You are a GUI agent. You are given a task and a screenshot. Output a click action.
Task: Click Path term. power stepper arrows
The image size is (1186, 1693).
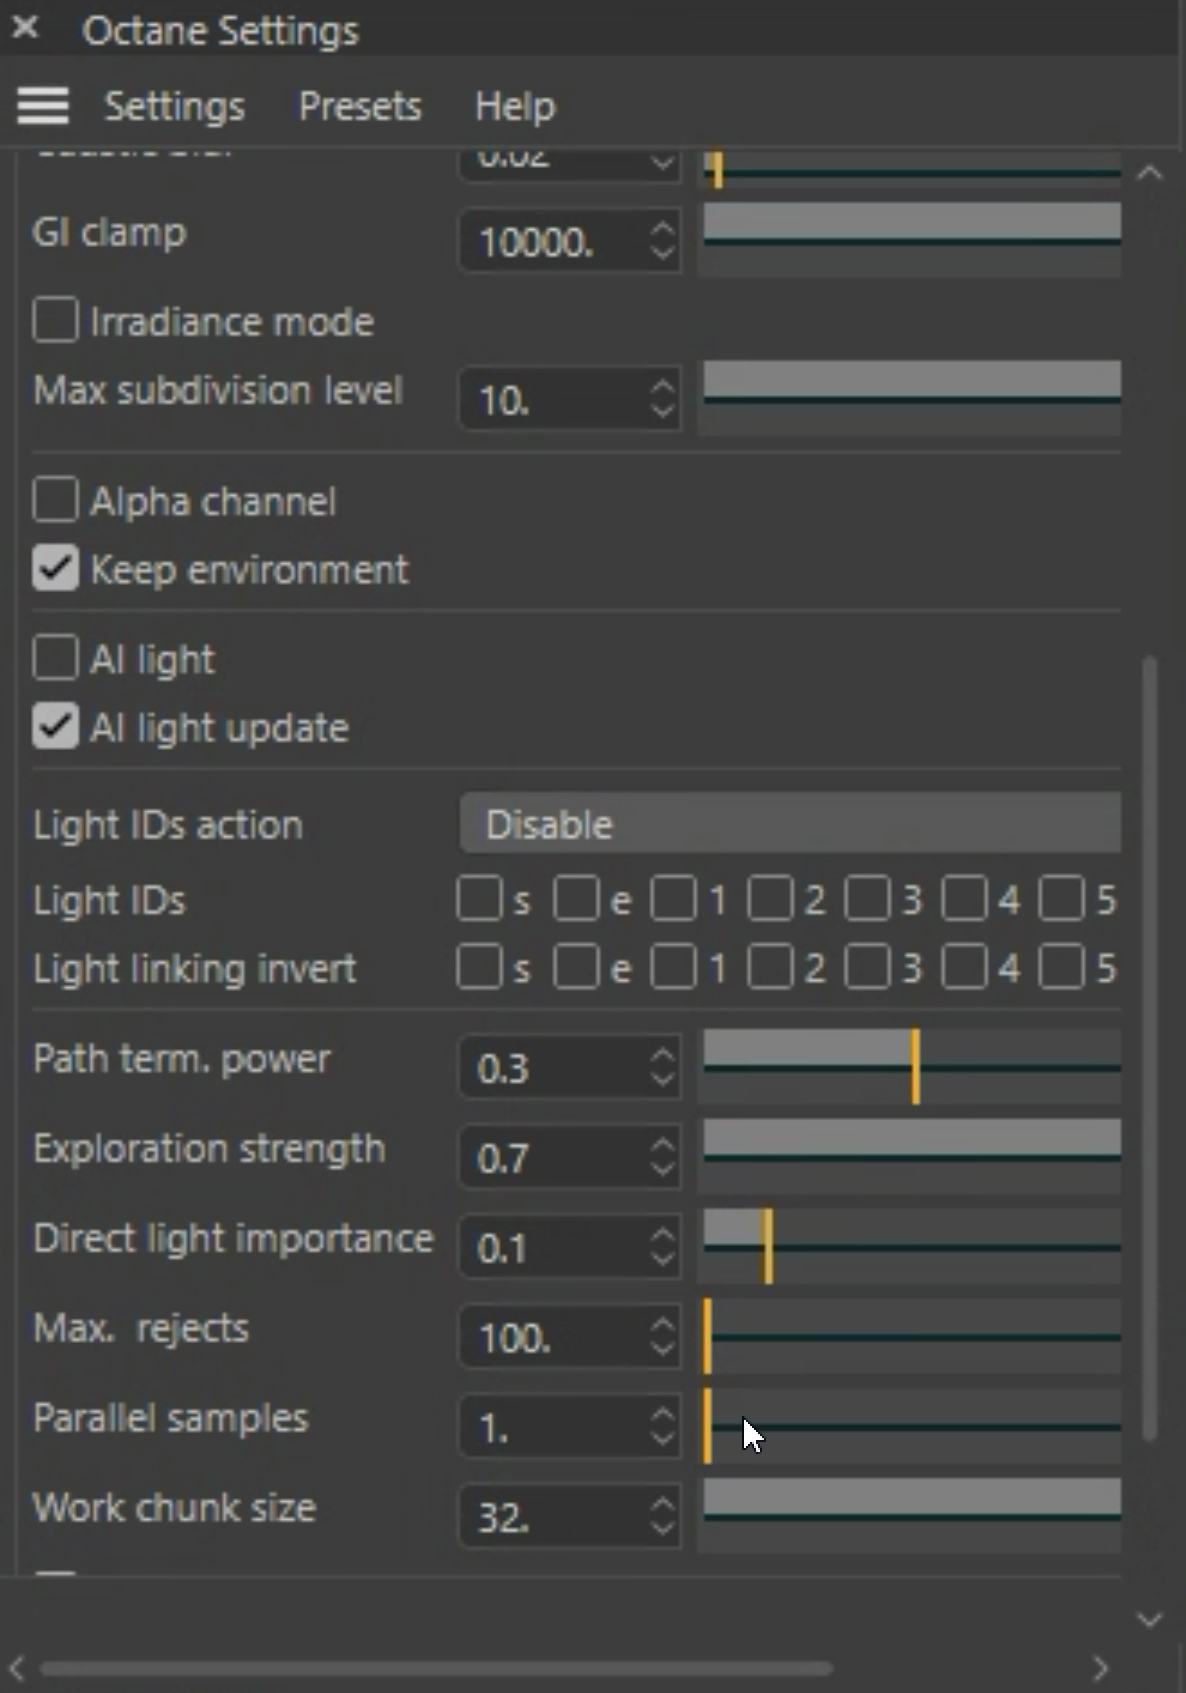[x=662, y=1067]
